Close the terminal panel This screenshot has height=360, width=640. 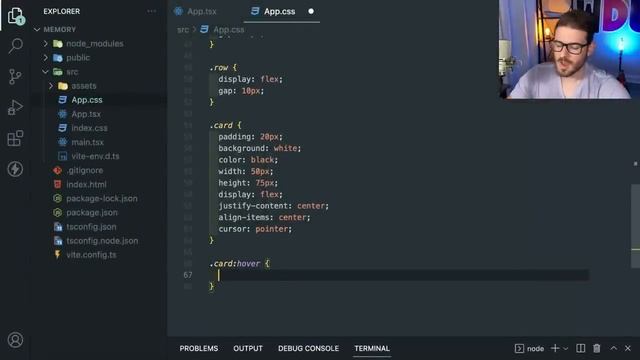[x=628, y=348]
